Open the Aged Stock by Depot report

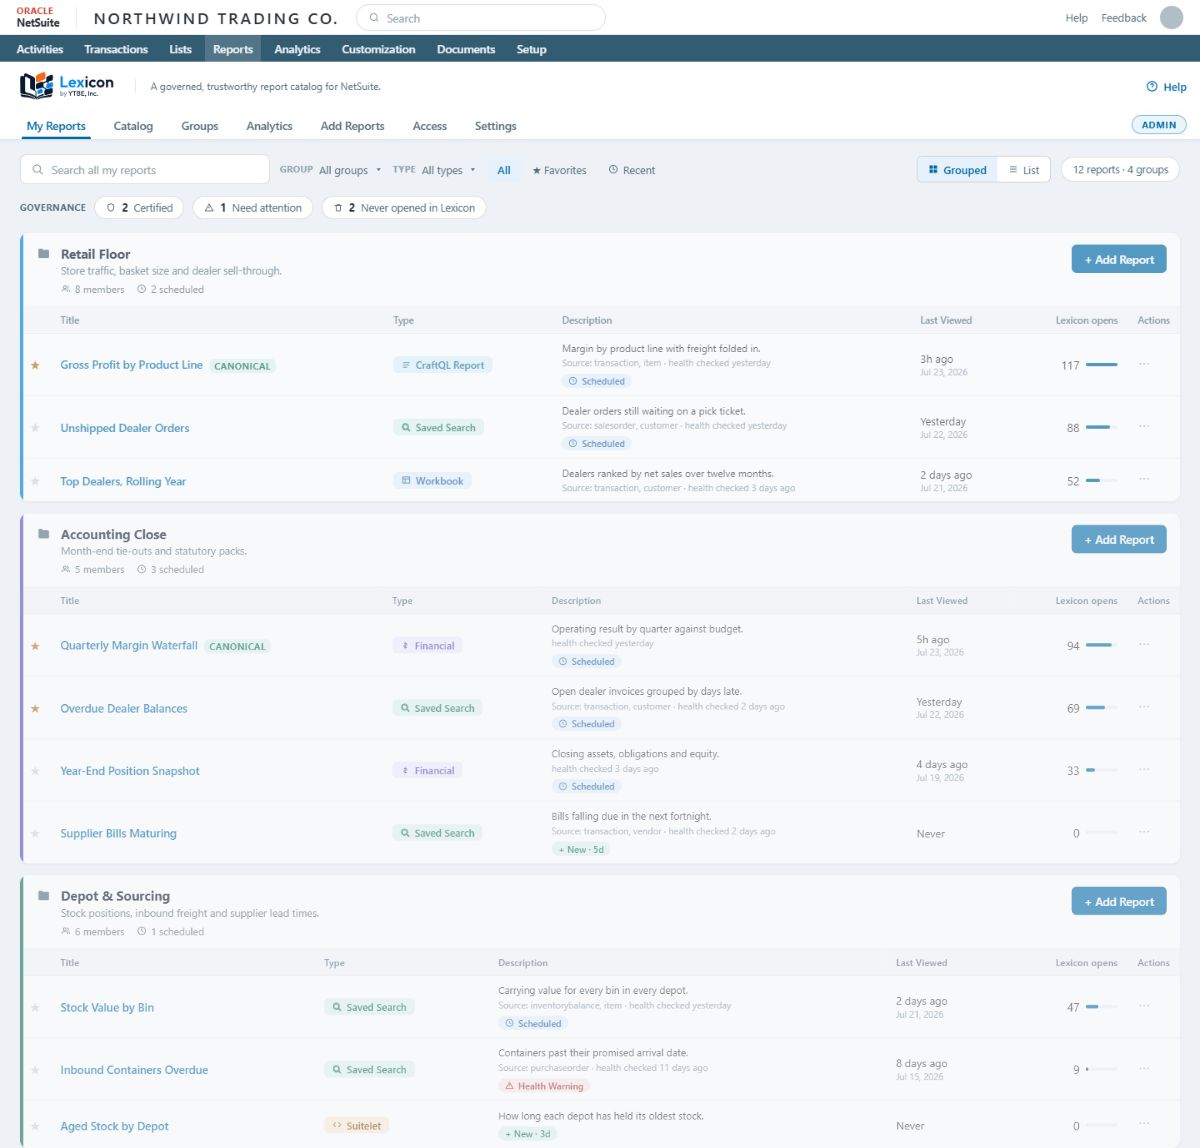[x=114, y=1126]
